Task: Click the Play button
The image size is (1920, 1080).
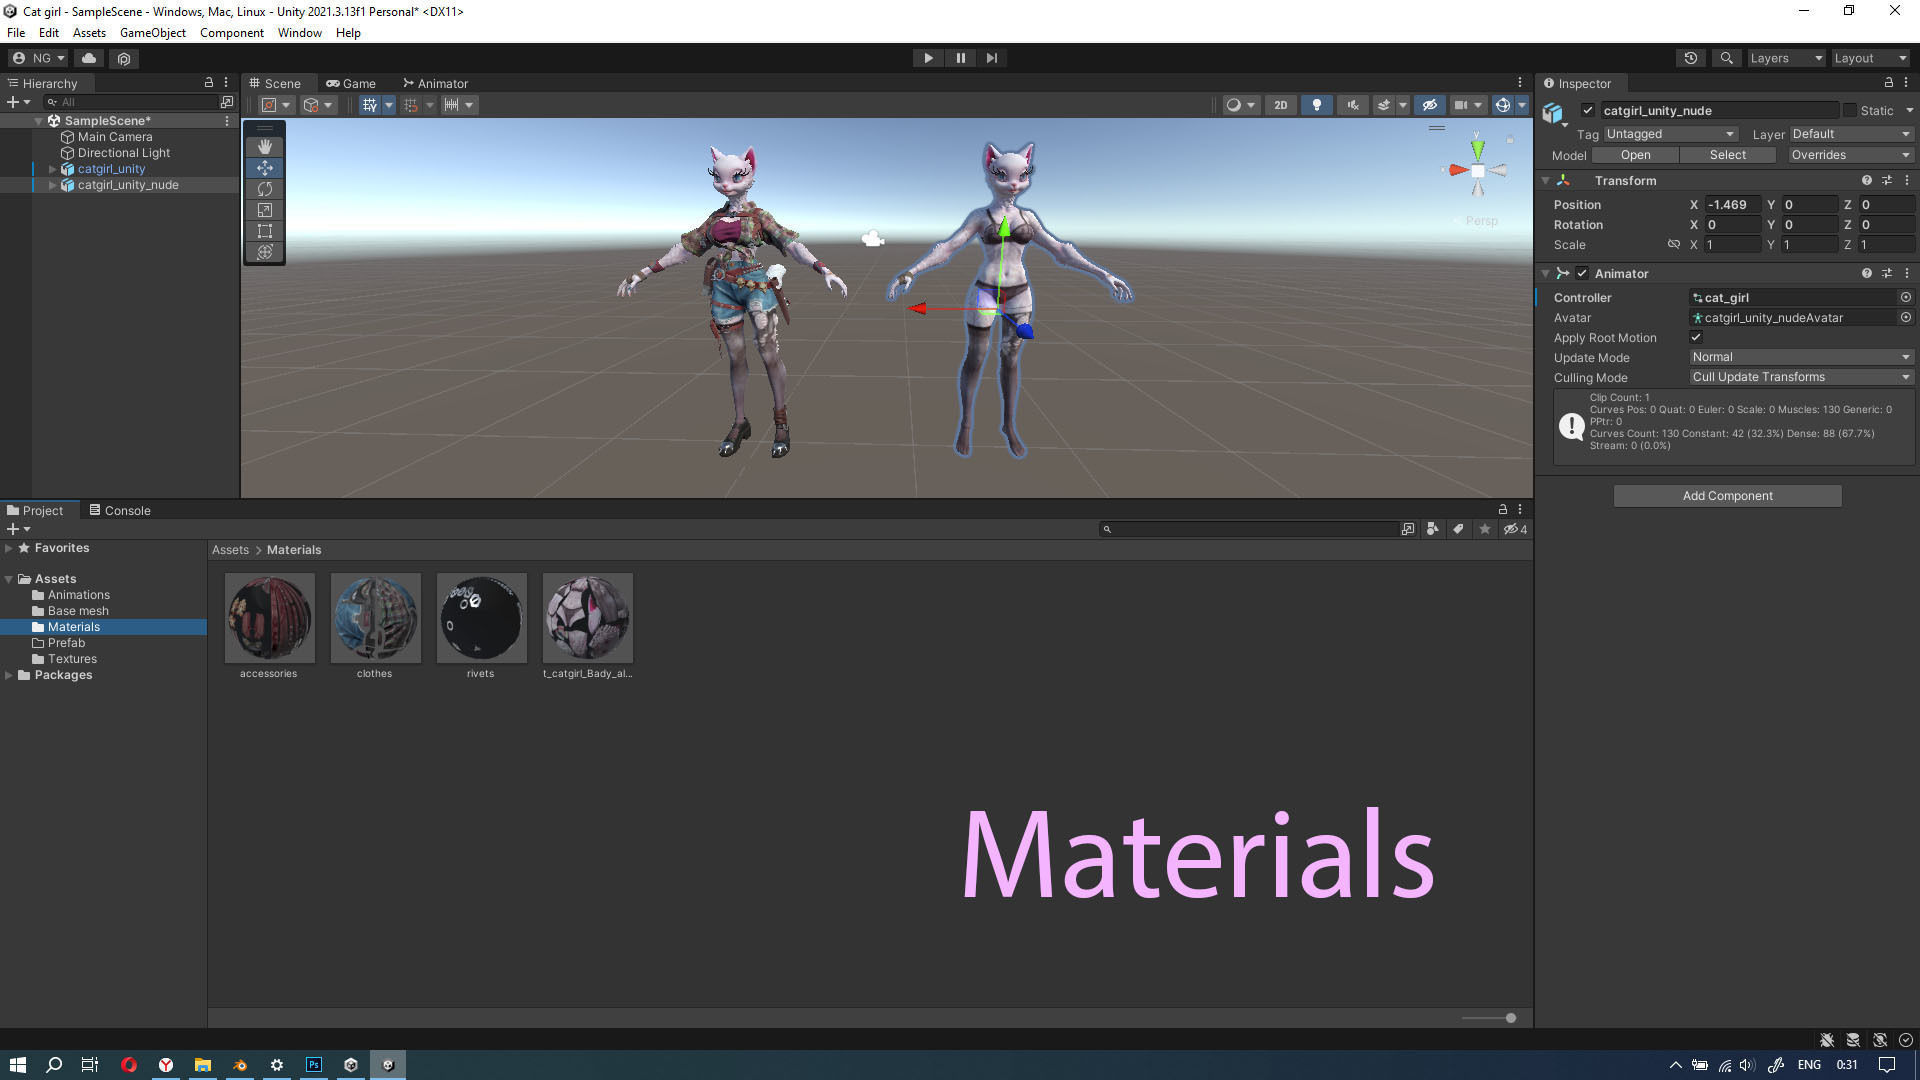Action: pos(928,58)
